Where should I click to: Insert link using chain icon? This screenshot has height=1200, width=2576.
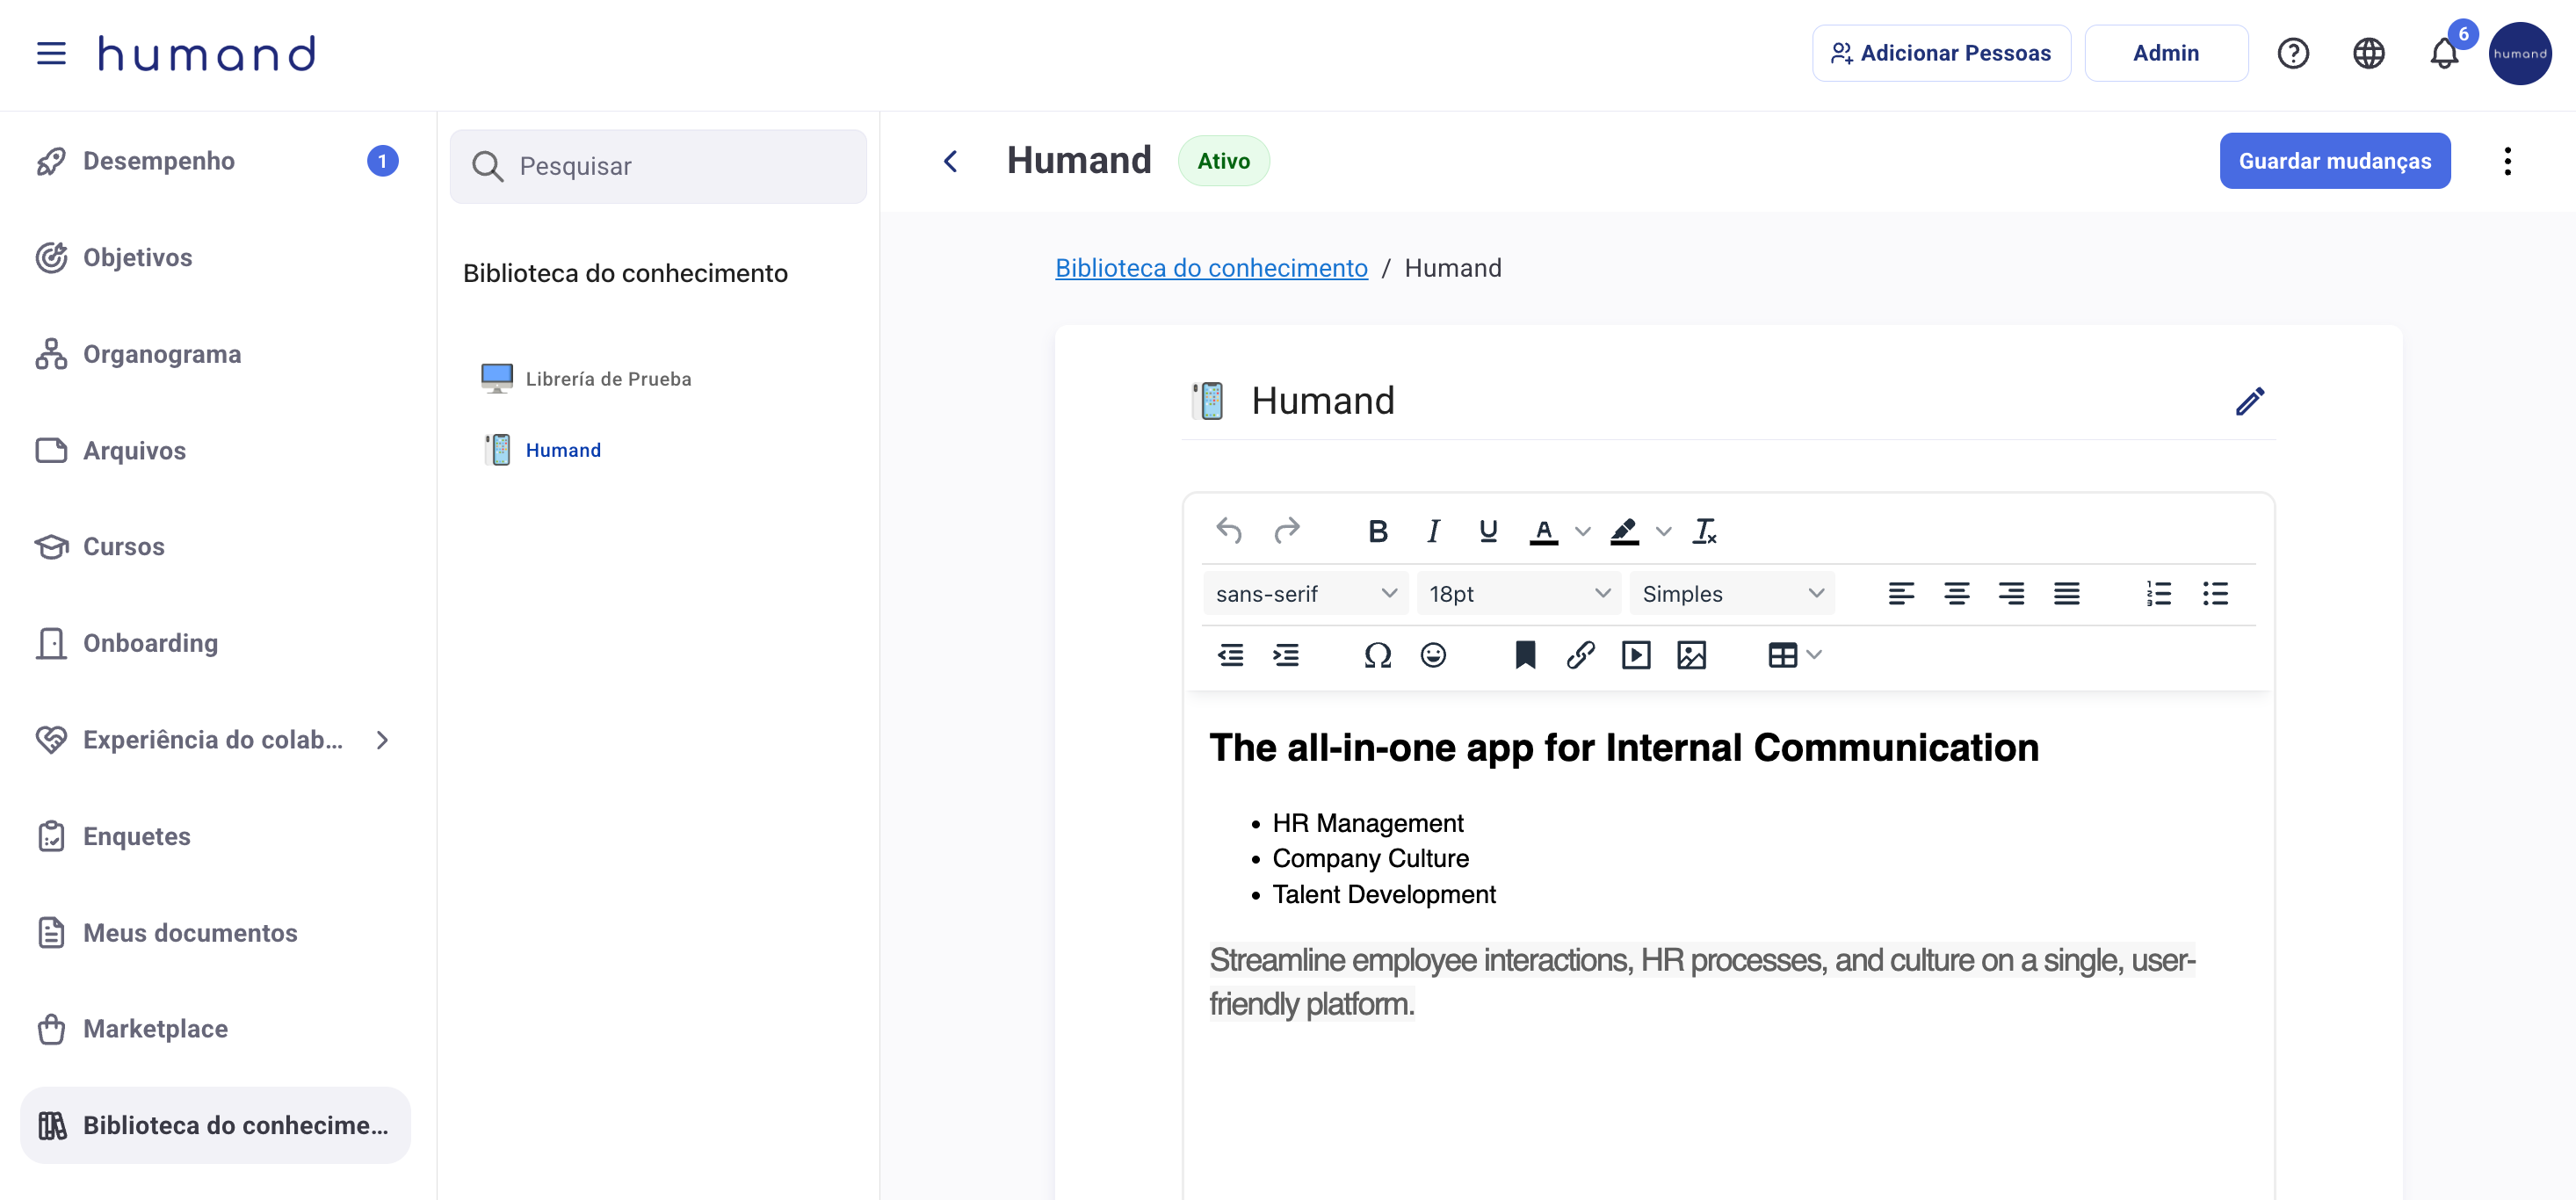tap(1580, 656)
